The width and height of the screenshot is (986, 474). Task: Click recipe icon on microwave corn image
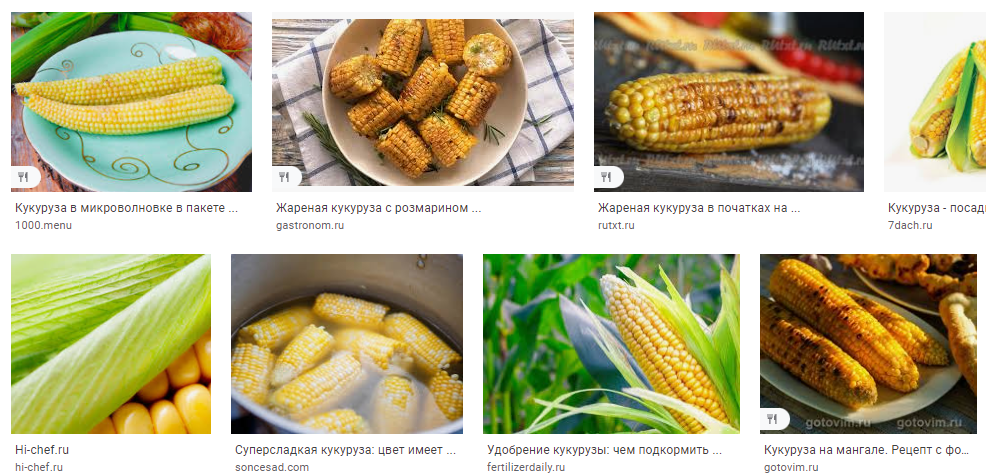(24, 177)
